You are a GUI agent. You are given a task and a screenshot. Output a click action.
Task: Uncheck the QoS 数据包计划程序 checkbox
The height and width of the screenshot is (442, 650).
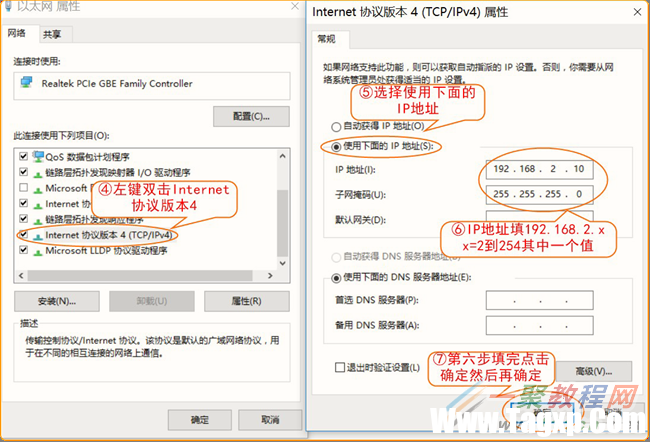click(x=24, y=156)
